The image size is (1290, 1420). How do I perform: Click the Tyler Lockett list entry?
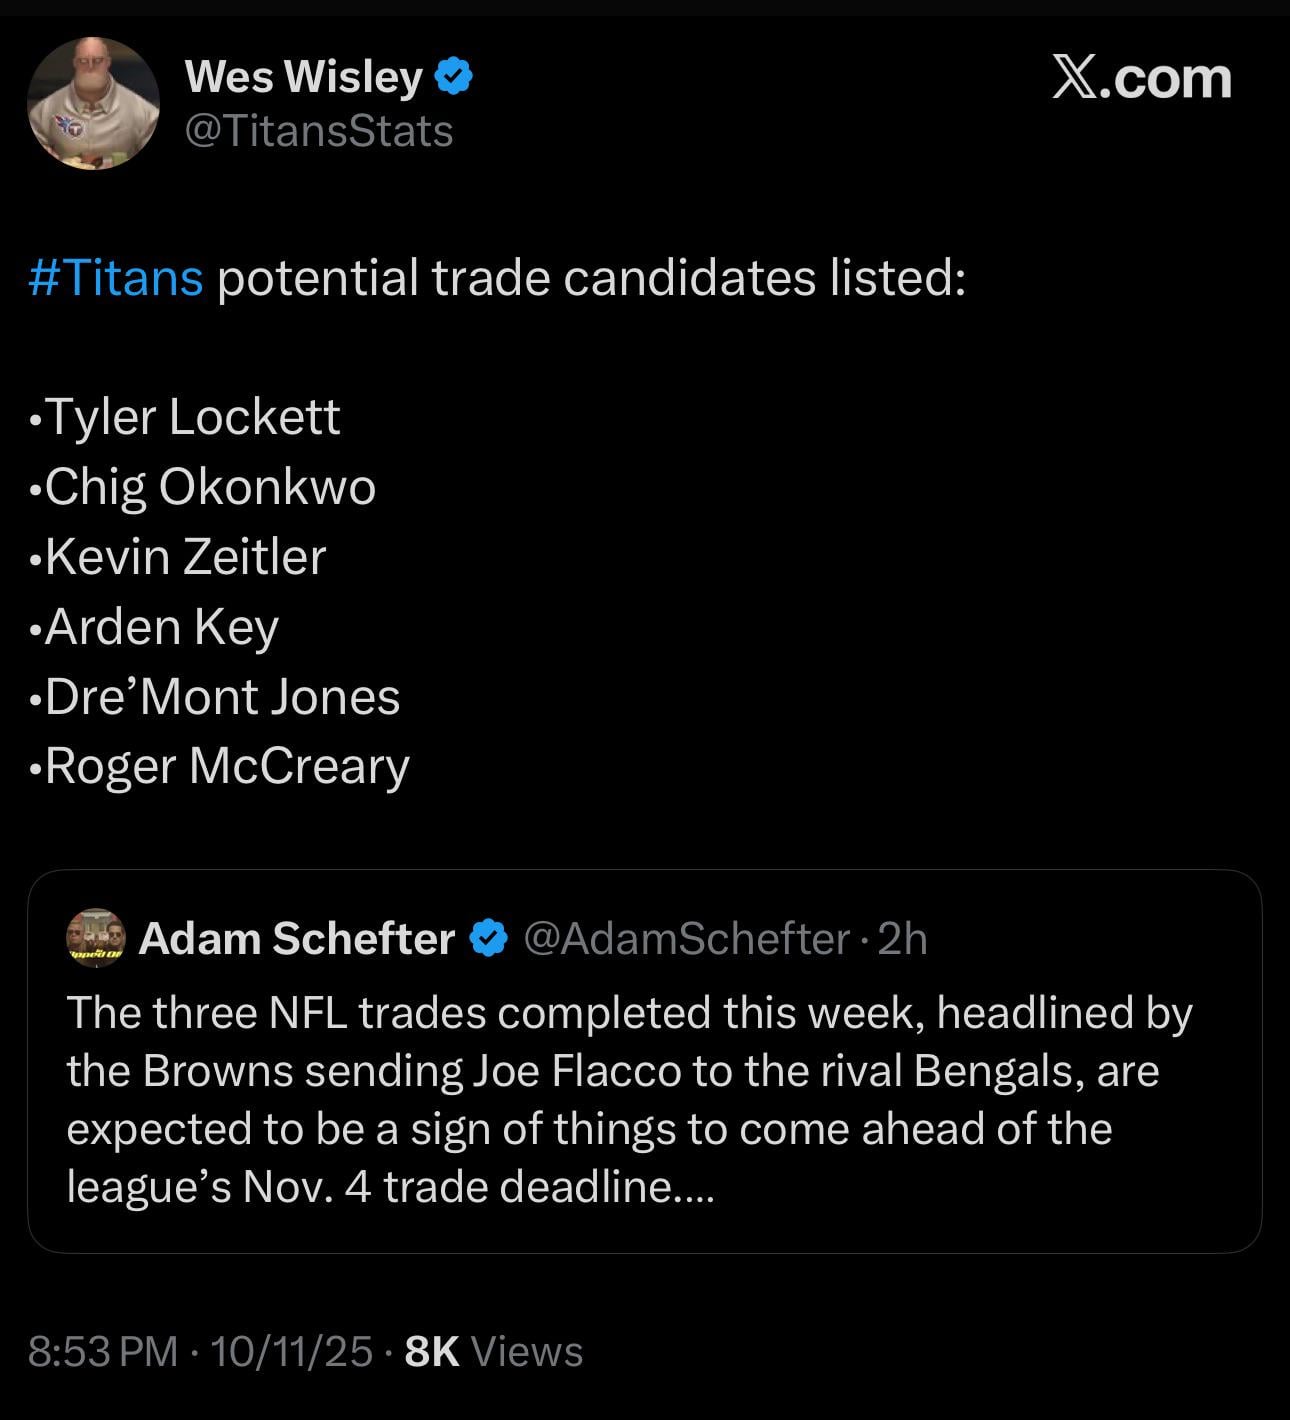[x=192, y=416]
